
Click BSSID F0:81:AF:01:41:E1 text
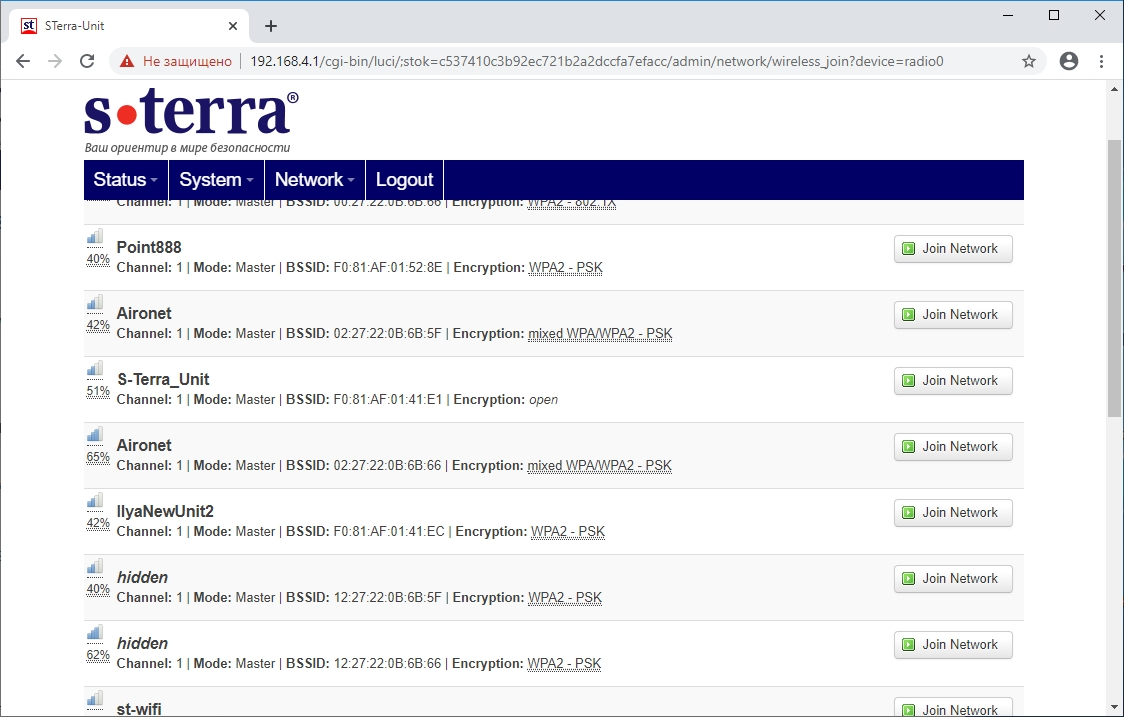pos(388,399)
